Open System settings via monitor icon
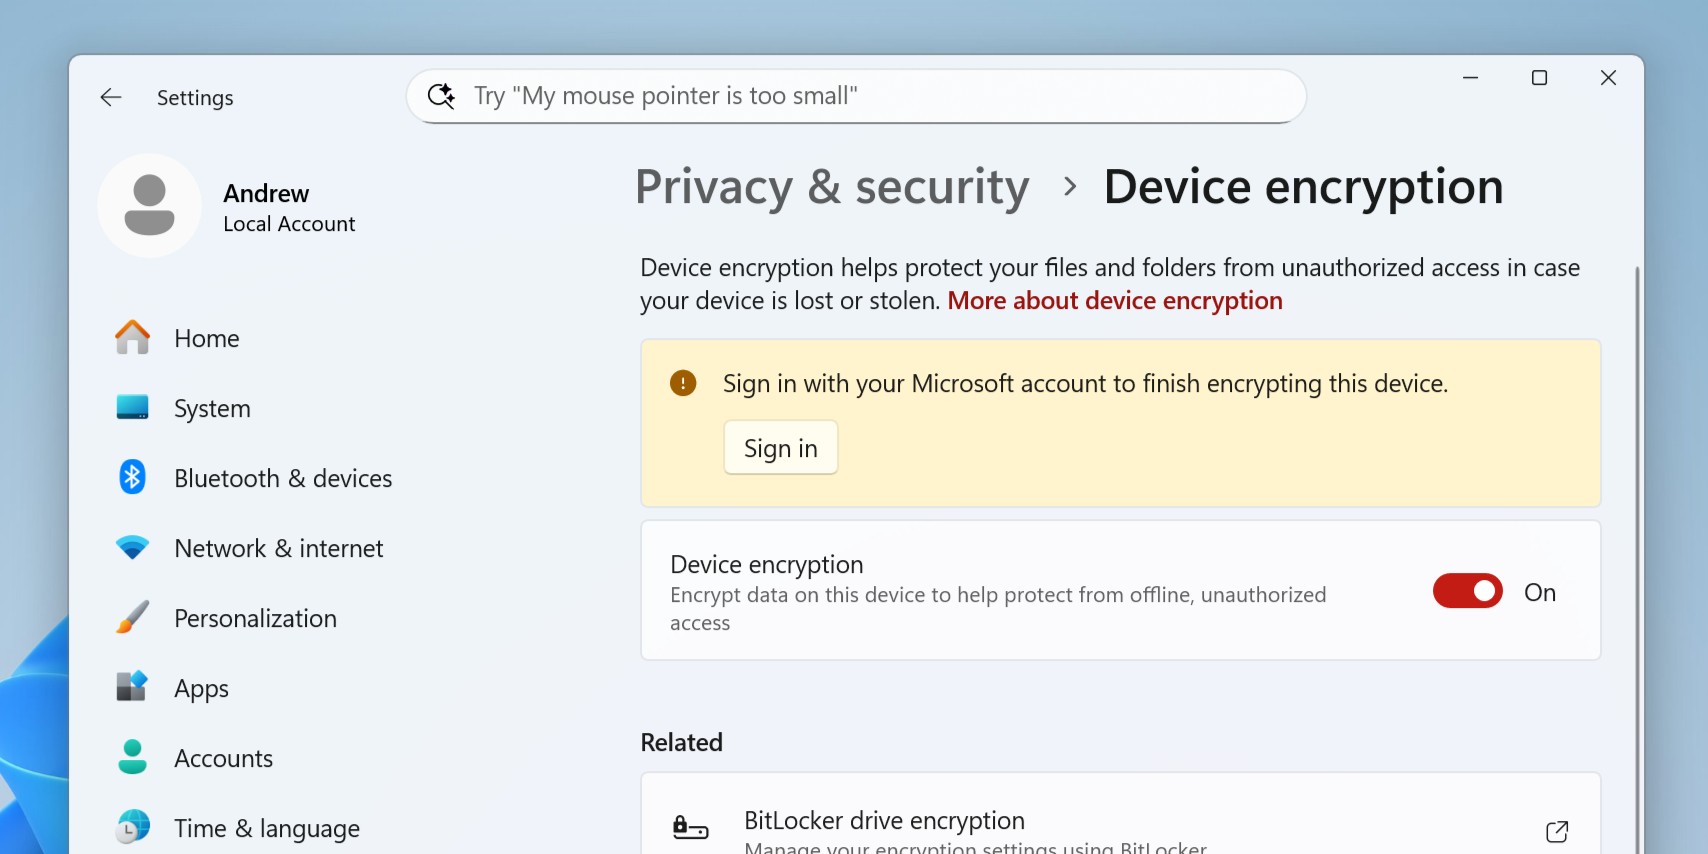Viewport: 1708px width, 854px height. click(132, 408)
